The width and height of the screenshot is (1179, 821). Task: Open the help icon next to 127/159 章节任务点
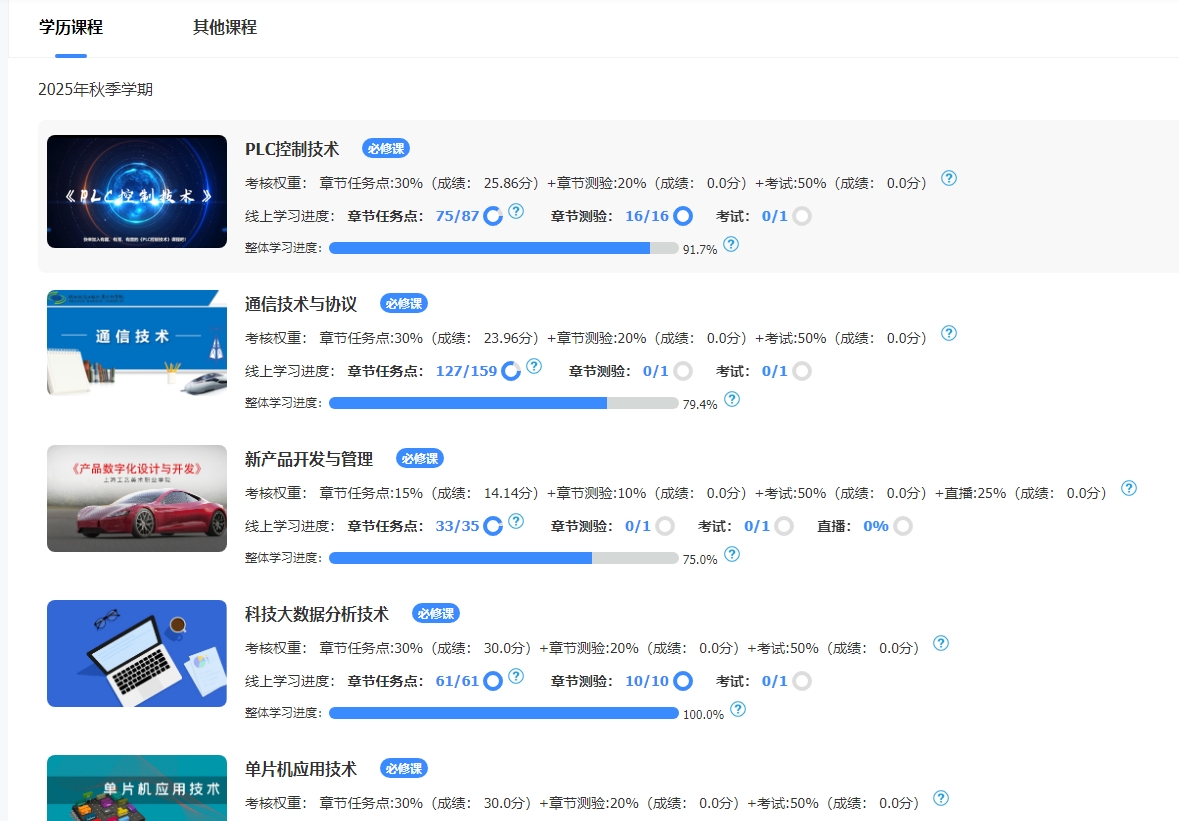tap(534, 366)
